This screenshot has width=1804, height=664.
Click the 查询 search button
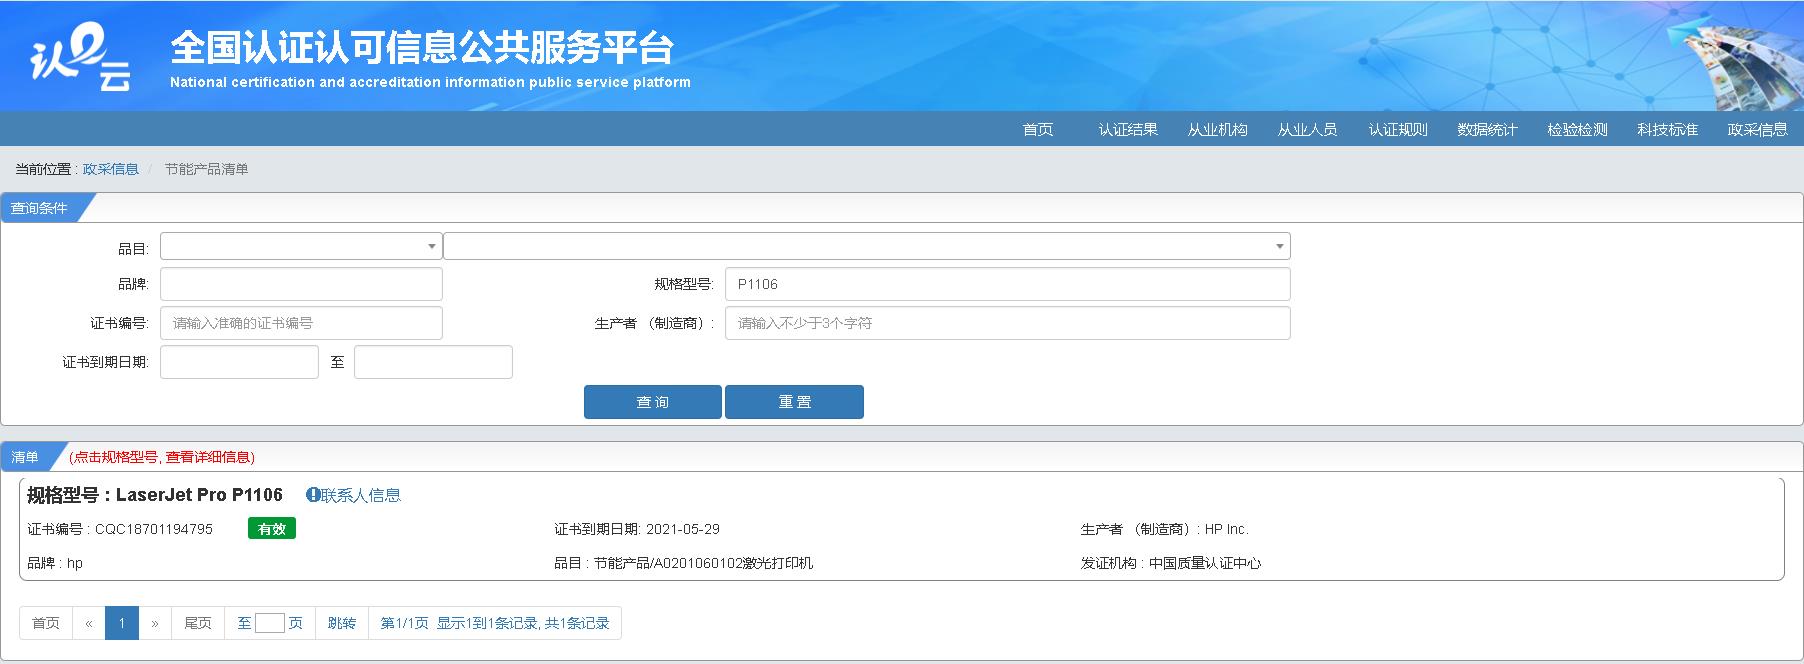[x=653, y=402]
